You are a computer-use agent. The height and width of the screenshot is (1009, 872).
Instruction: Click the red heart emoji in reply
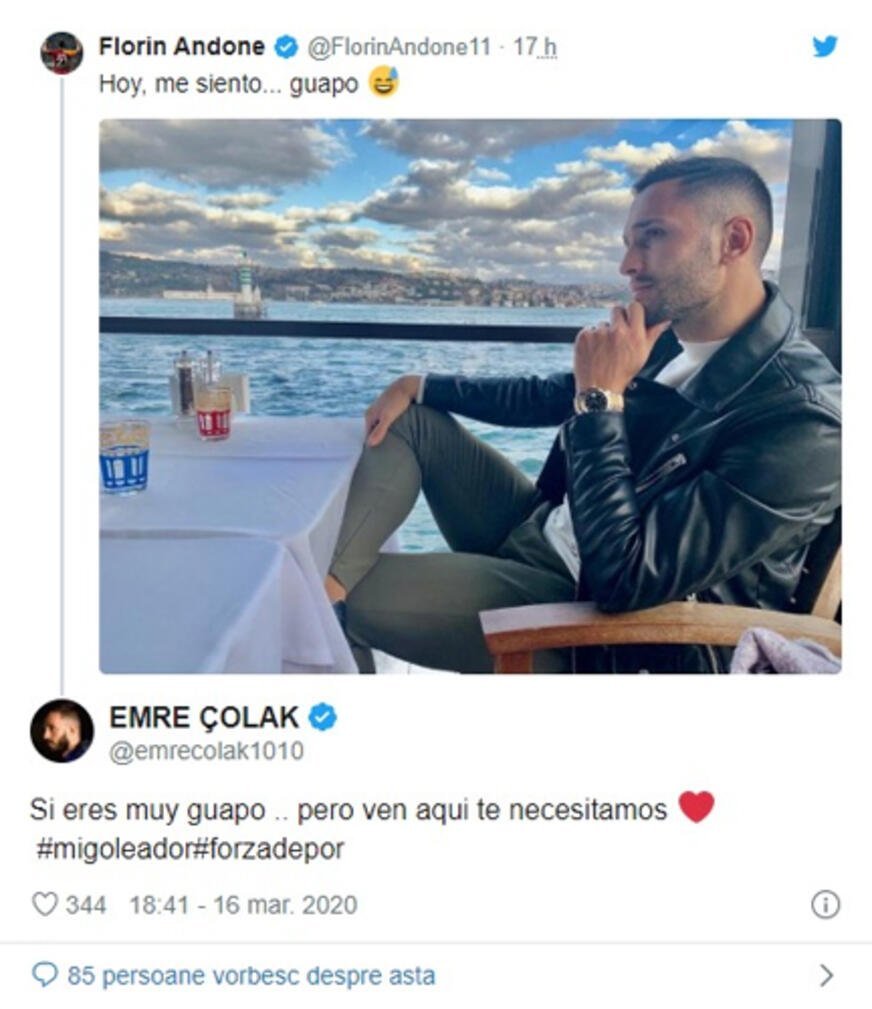click(x=696, y=807)
